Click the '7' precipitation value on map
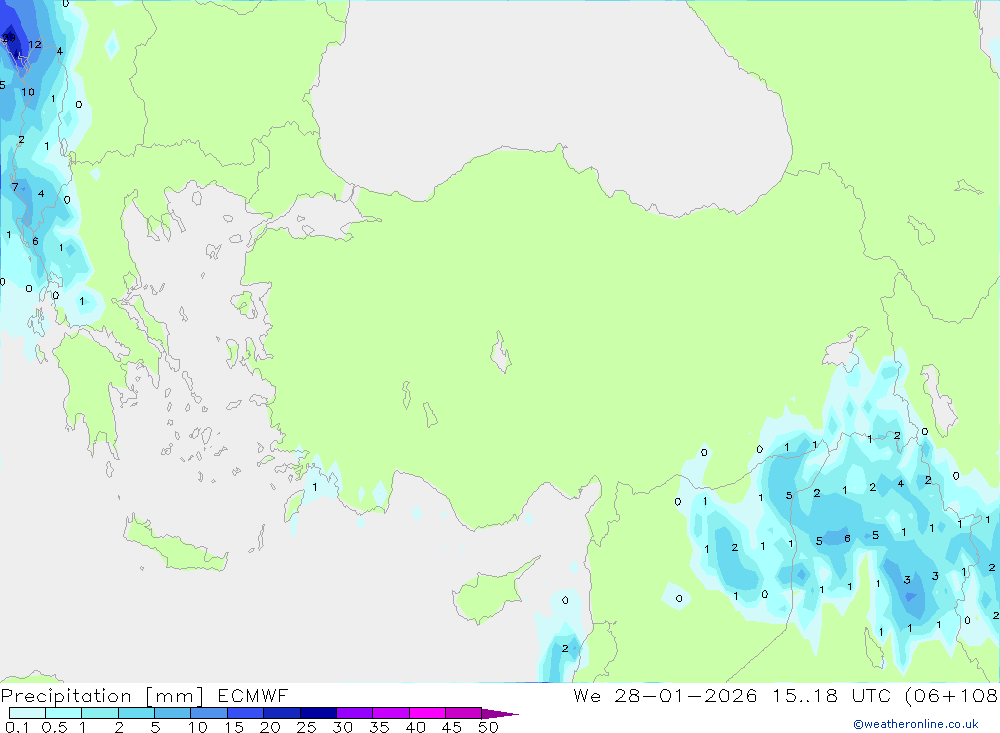This screenshot has width=1000, height=733. pyautogui.click(x=15, y=187)
